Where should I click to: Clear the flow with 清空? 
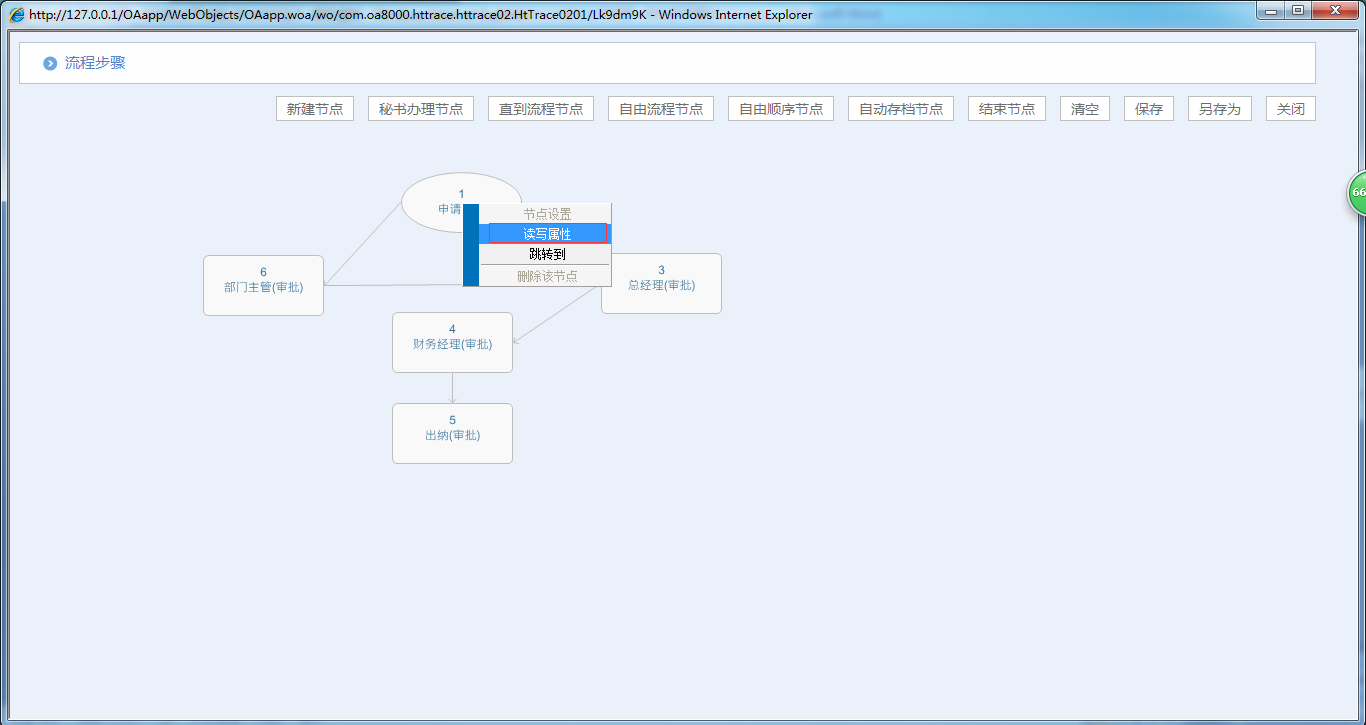[1085, 109]
